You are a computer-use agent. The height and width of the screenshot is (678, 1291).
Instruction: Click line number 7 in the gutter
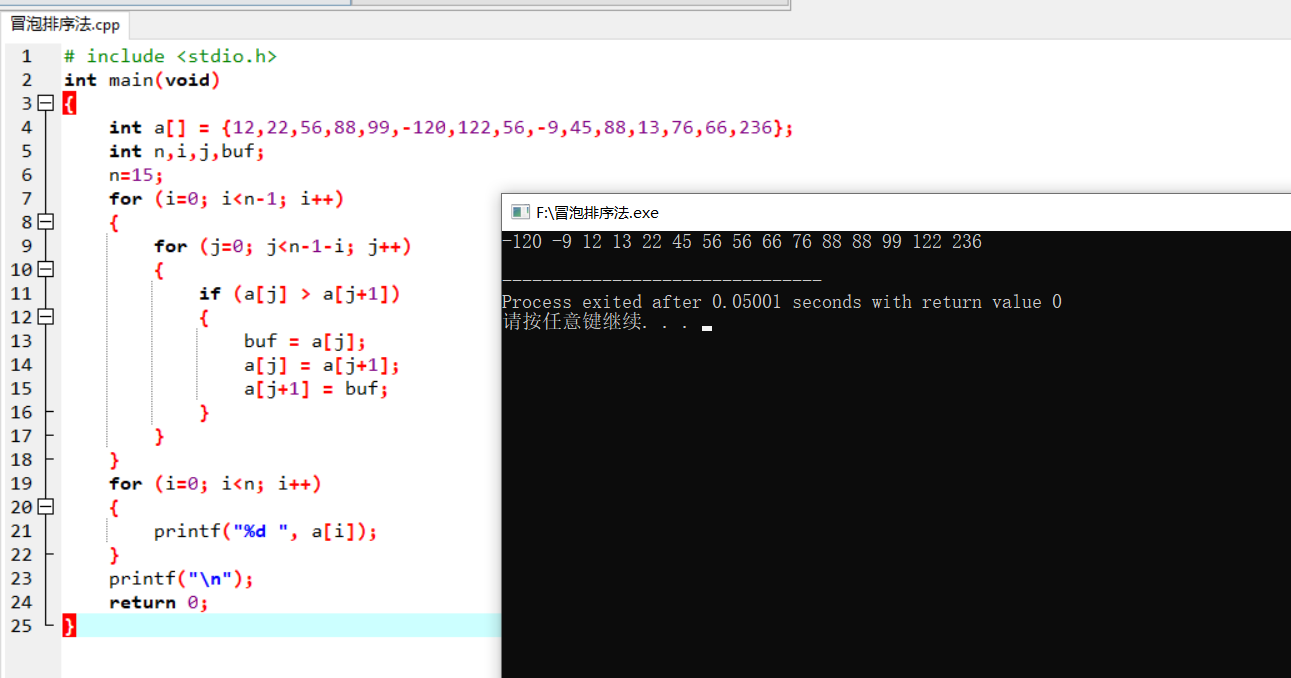click(x=26, y=198)
